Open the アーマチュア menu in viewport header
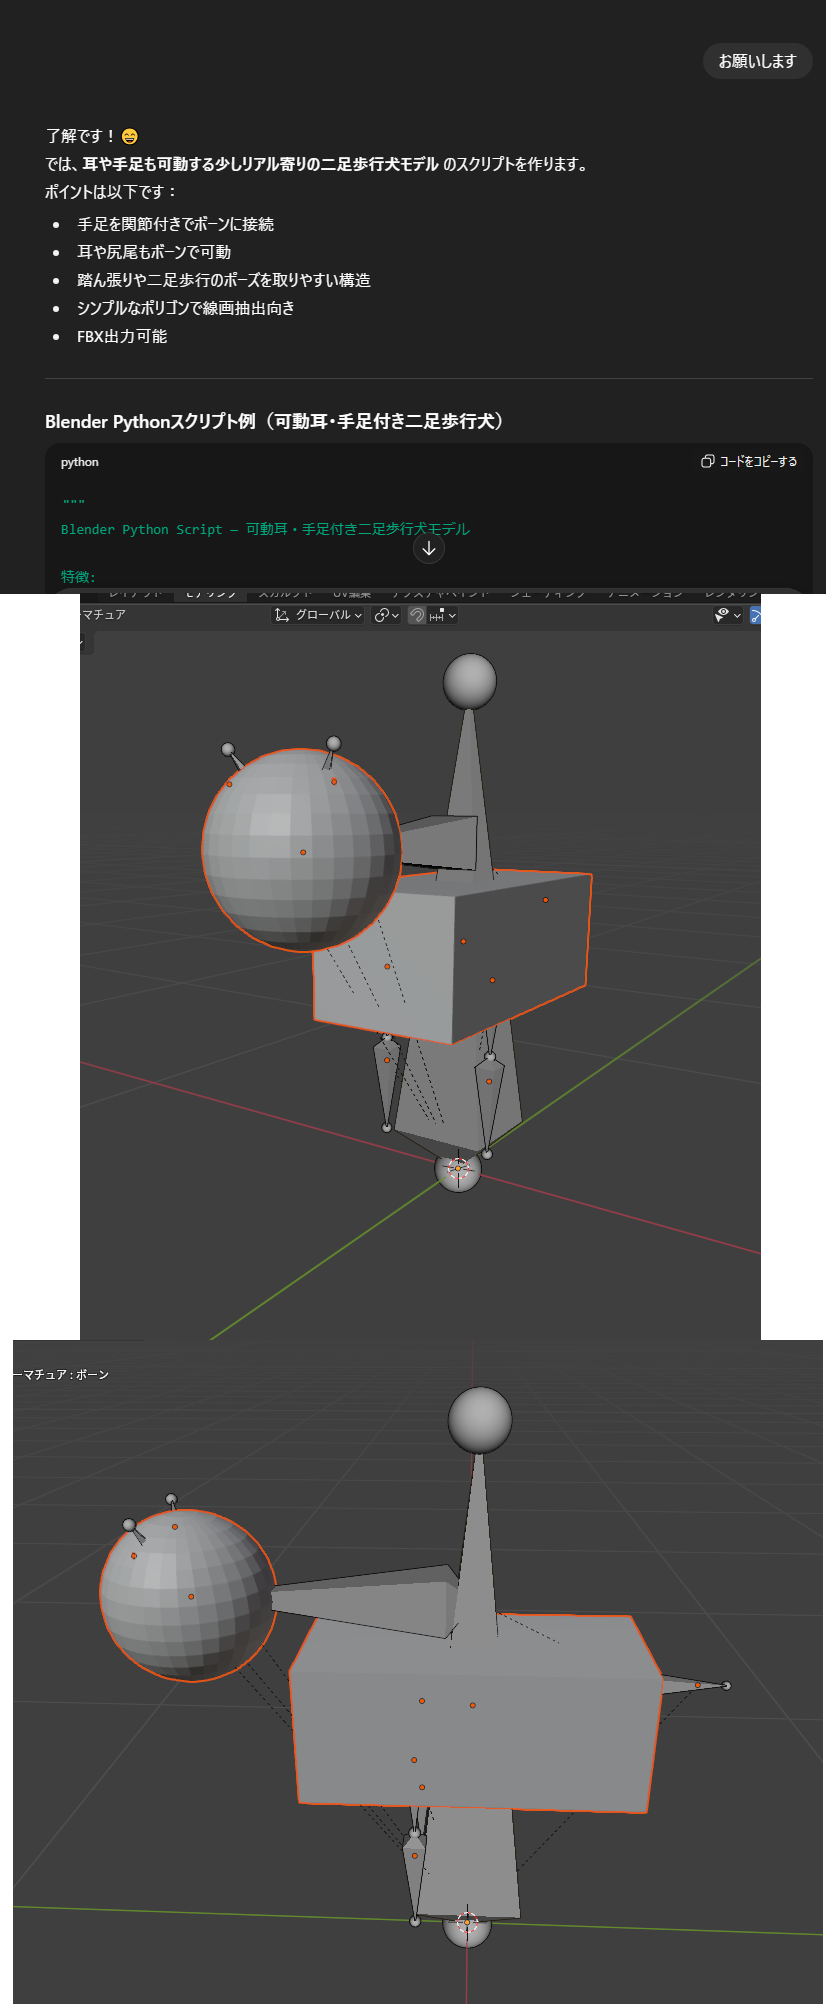The width and height of the screenshot is (826, 2004). [102, 614]
